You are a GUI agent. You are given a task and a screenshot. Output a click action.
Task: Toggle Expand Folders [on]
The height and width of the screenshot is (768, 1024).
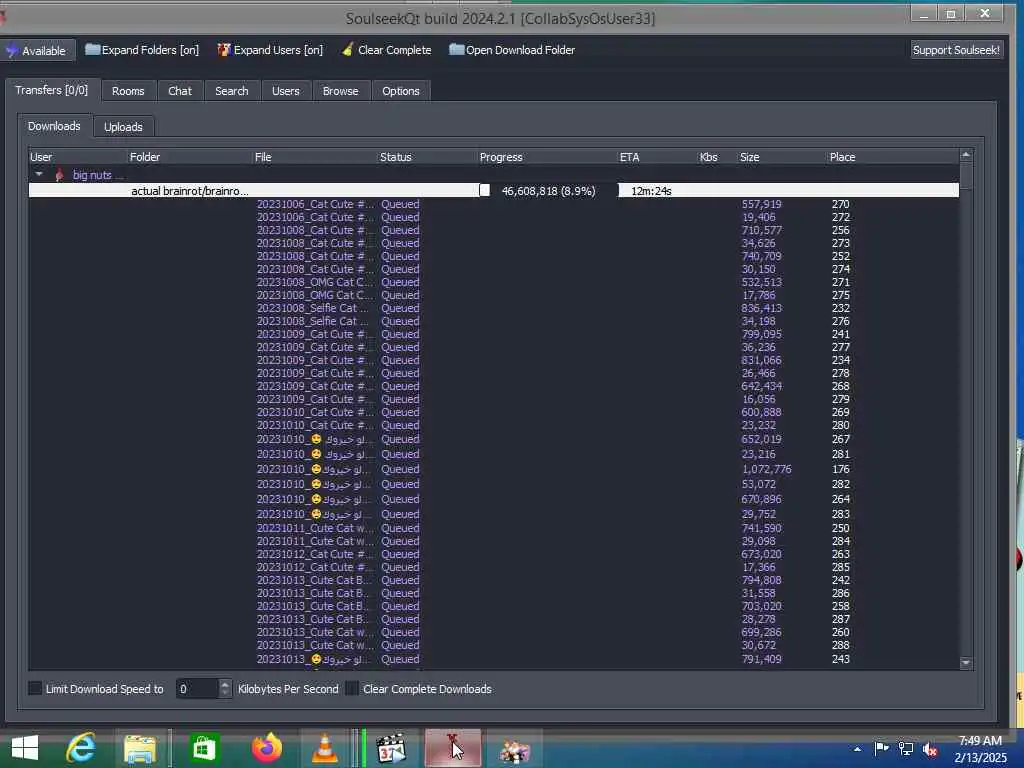[142, 50]
